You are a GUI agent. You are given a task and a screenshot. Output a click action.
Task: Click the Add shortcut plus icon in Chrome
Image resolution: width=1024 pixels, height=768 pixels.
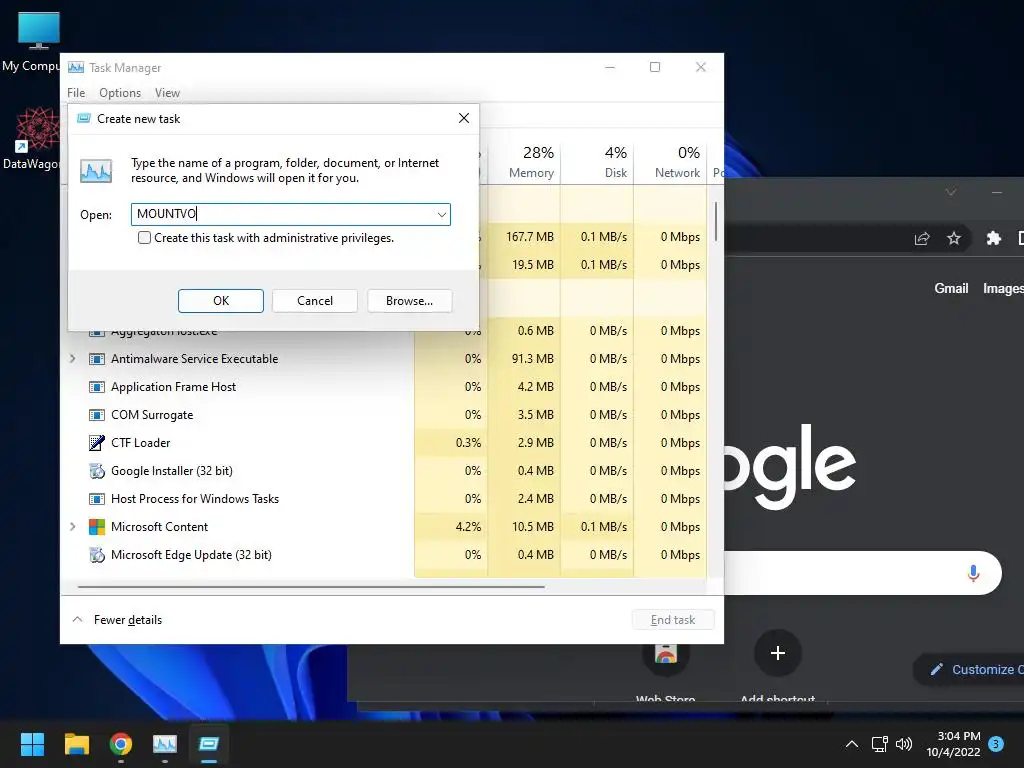[x=777, y=653]
